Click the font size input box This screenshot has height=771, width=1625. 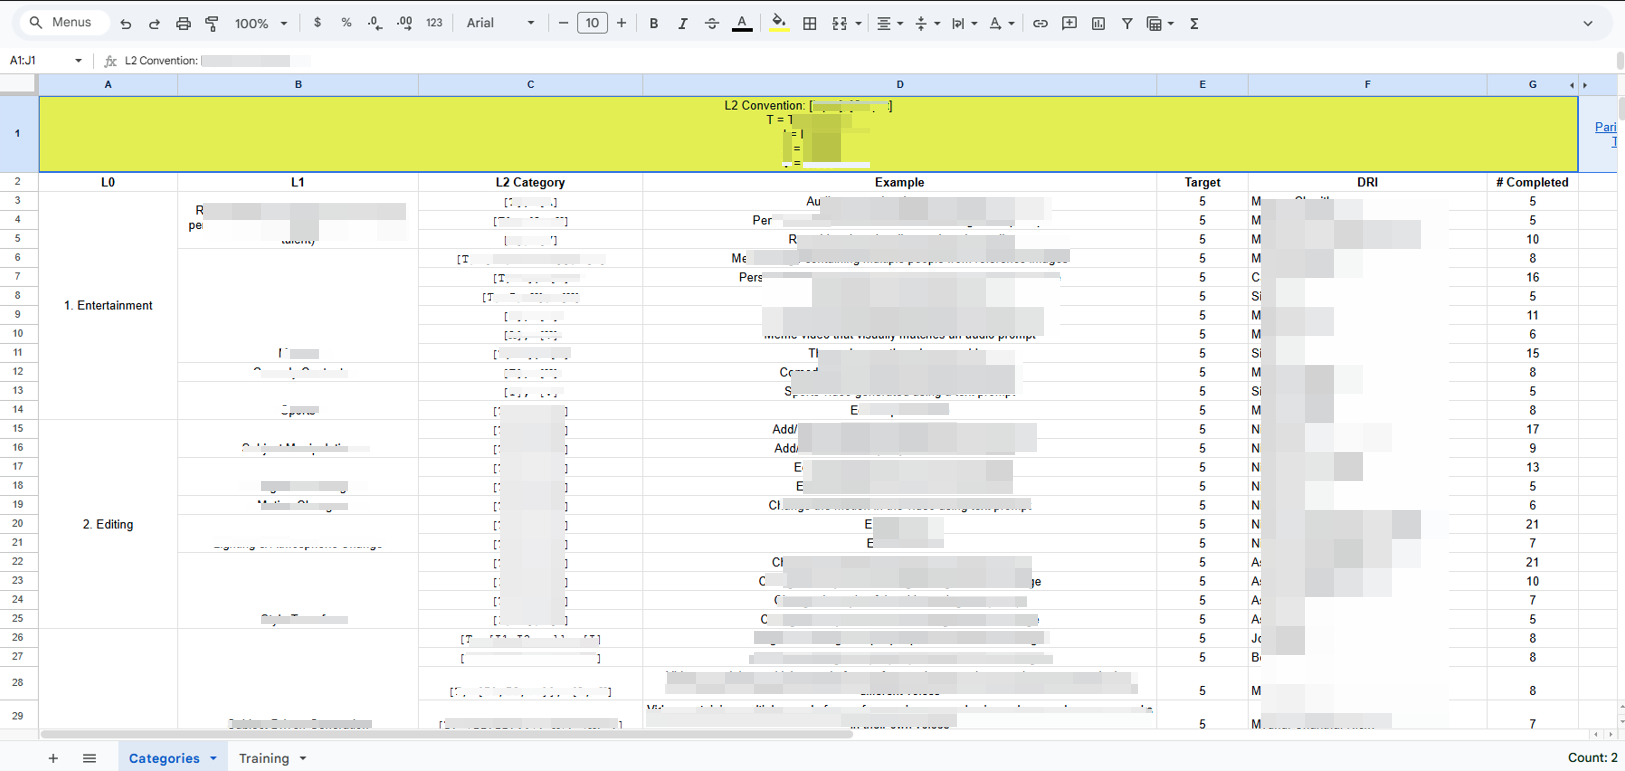[592, 23]
